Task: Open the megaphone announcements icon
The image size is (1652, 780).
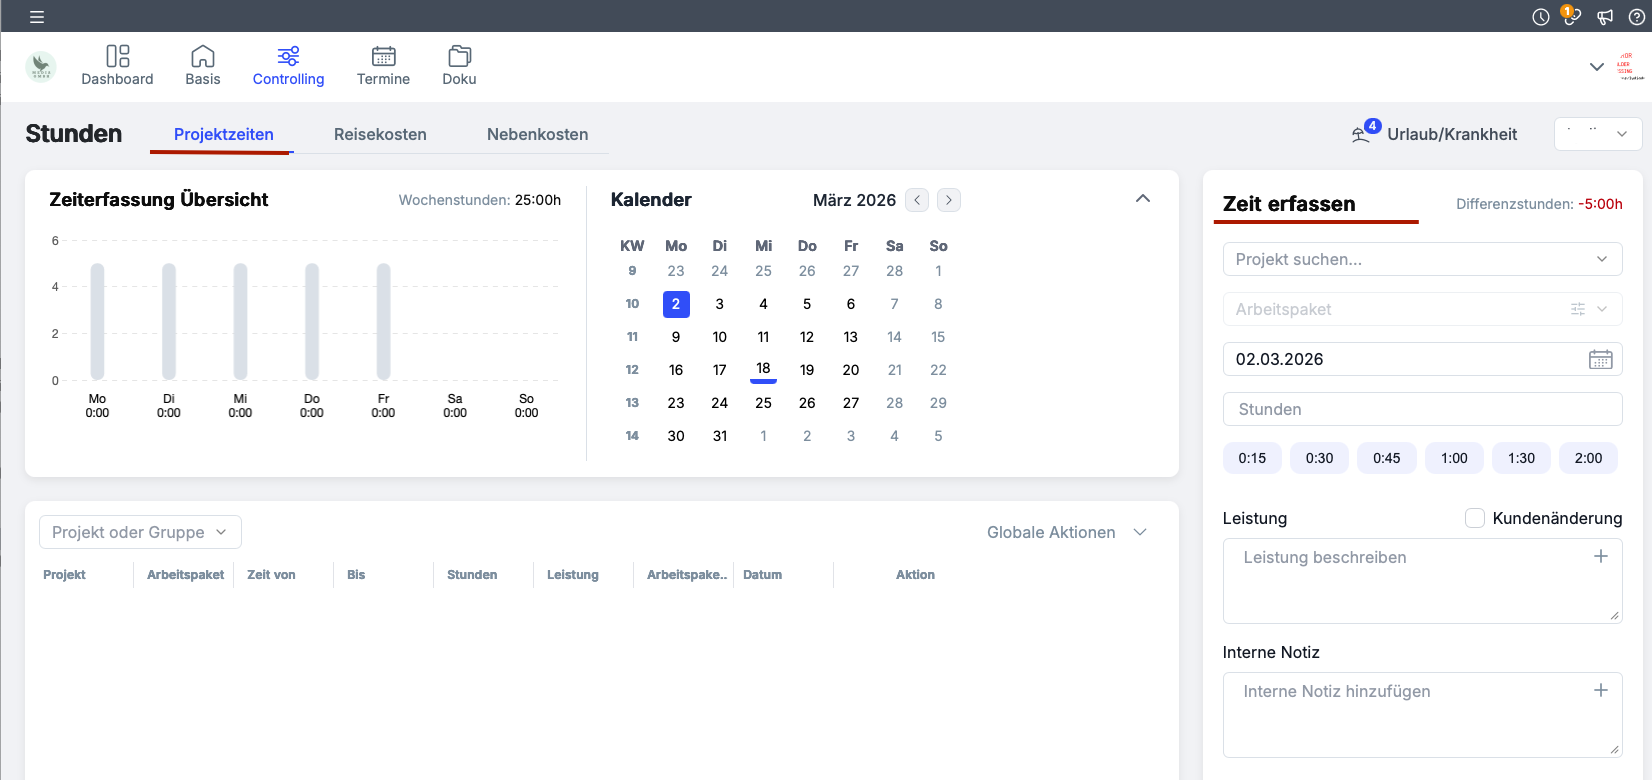Action: click(1605, 17)
